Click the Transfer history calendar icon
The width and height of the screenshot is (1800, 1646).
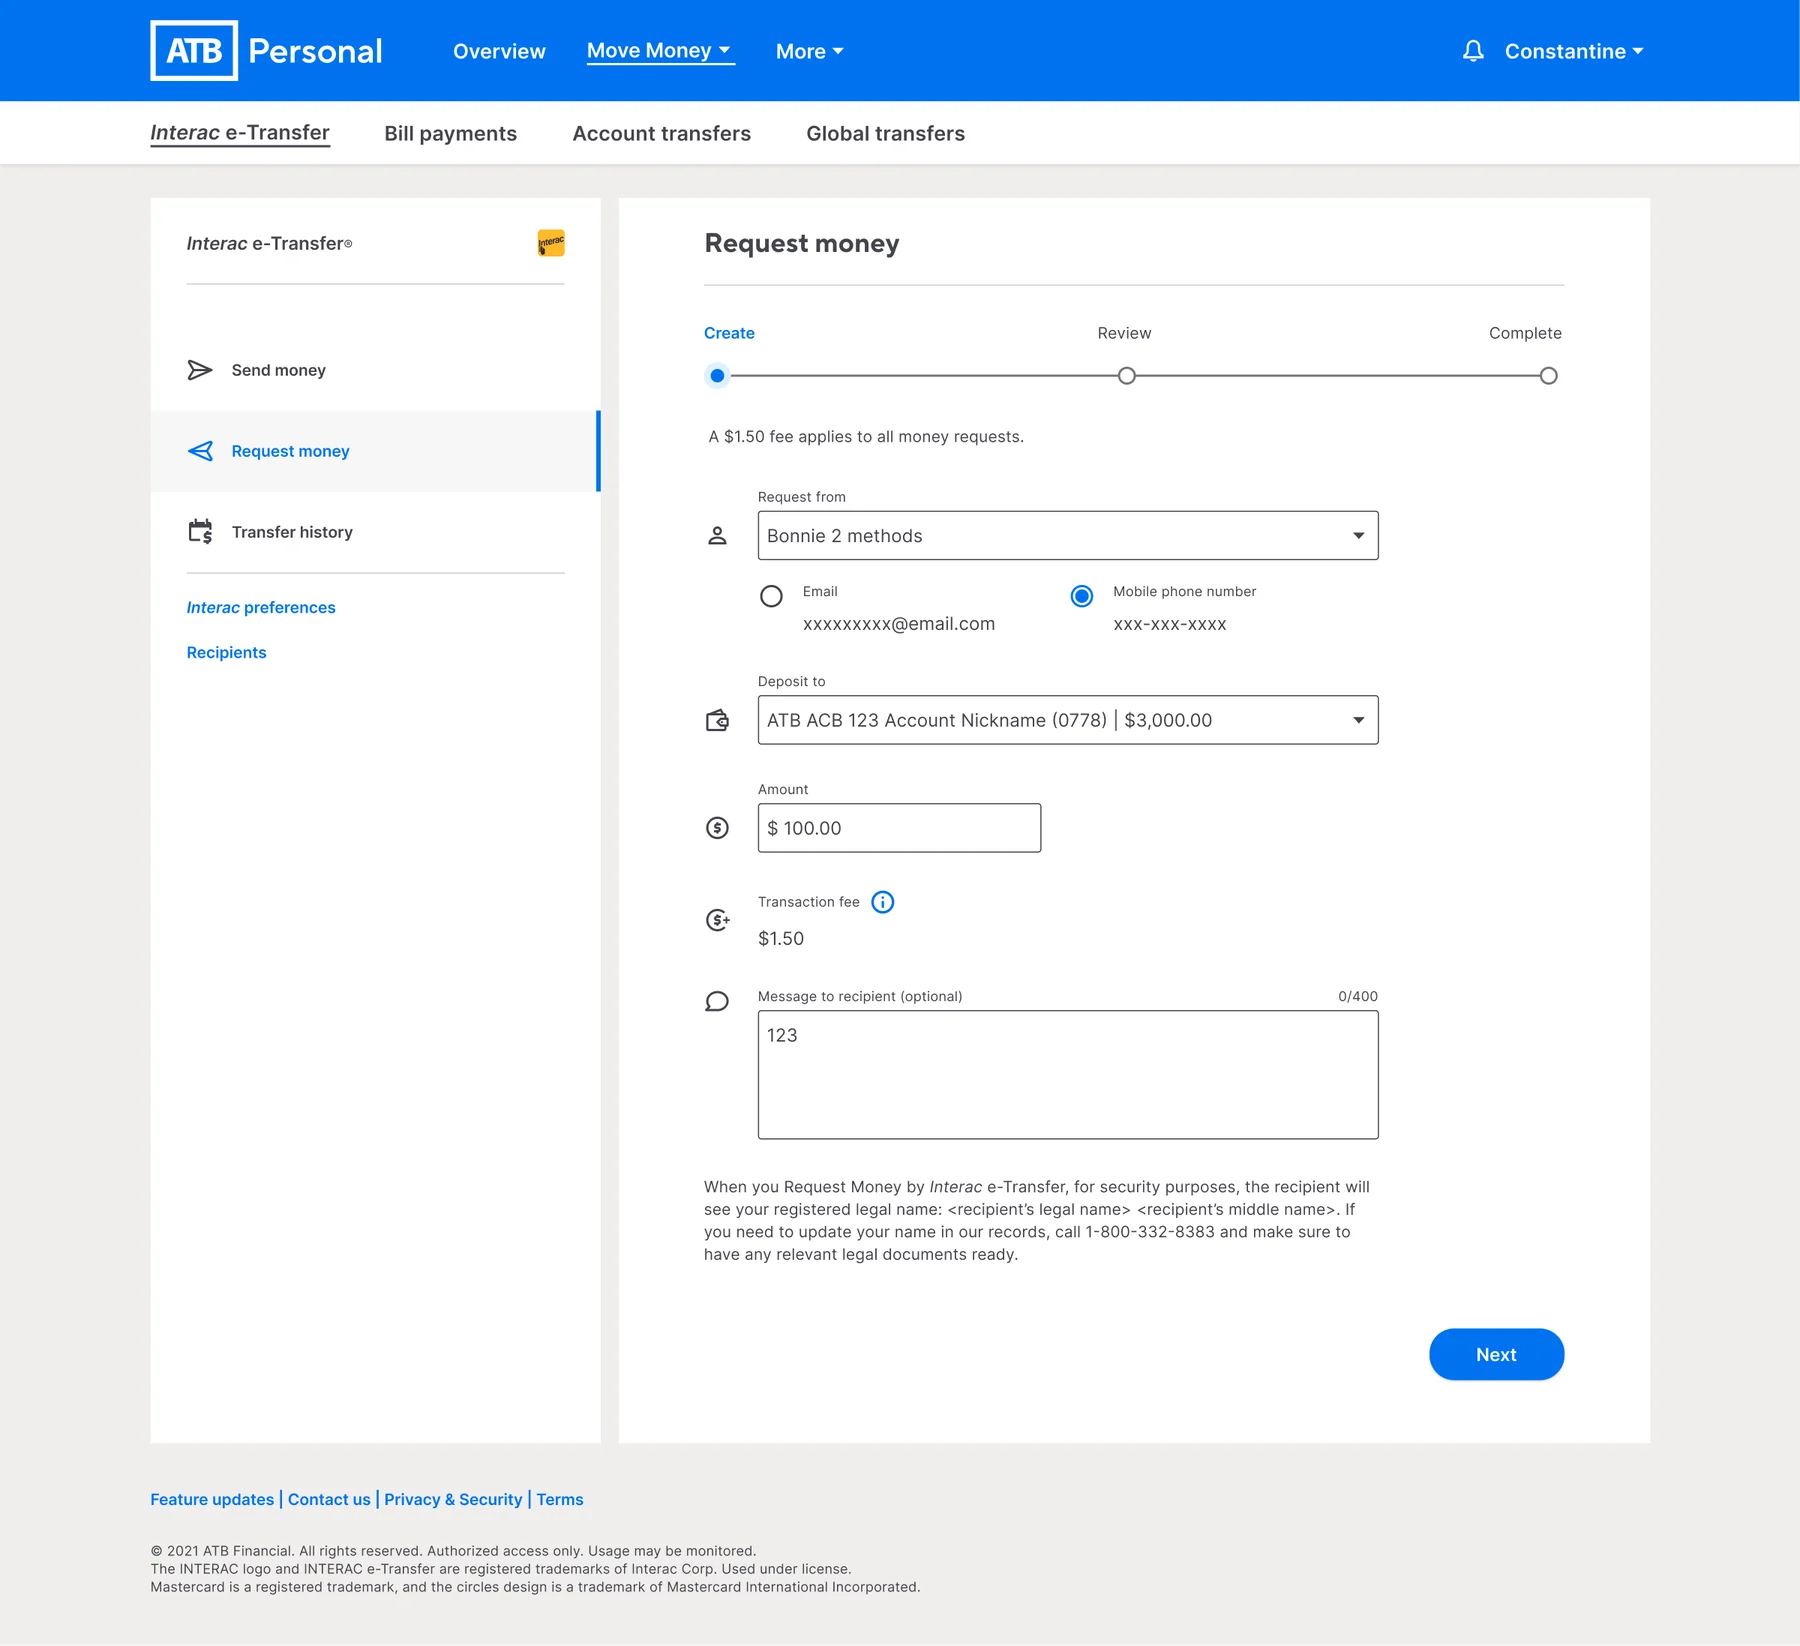[200, 531]
